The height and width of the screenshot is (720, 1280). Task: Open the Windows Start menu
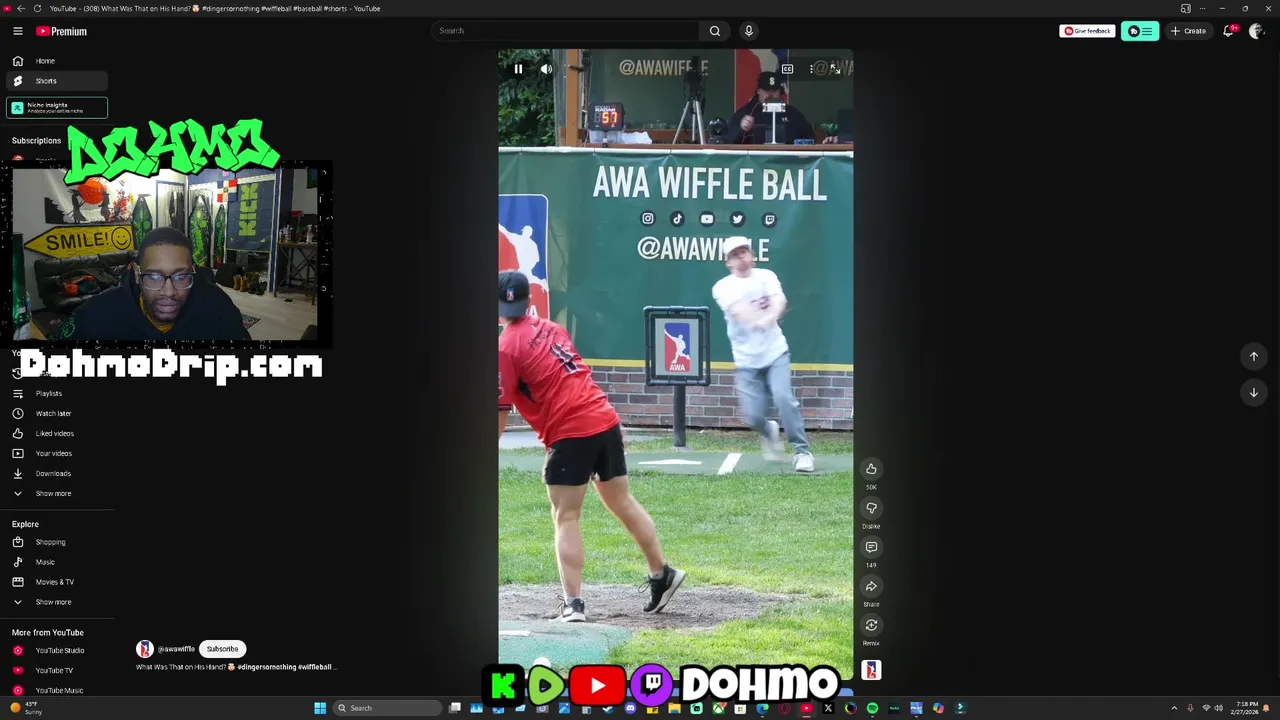pyautogui.click(x=320, y=708)
